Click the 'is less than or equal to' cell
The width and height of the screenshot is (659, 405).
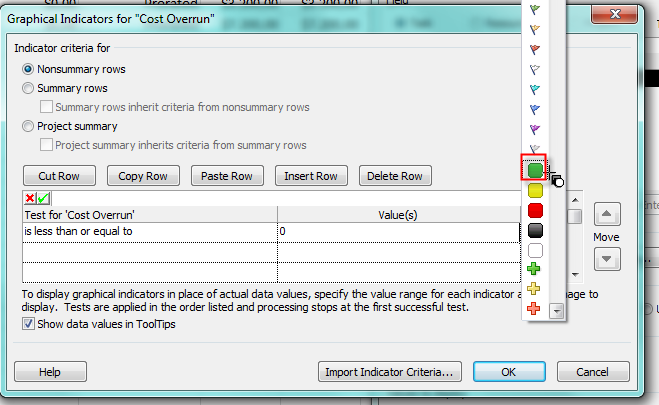(x=148, y=231)
